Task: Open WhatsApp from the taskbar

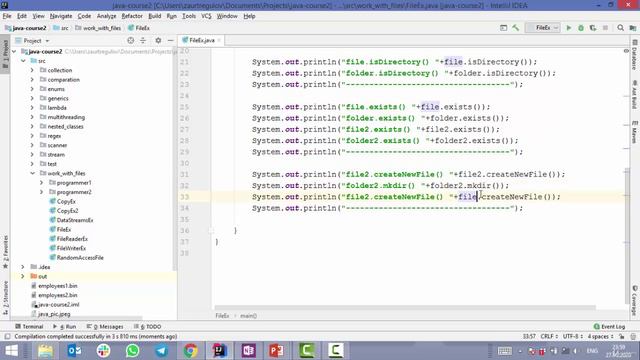Action: [x=132, y=351]
